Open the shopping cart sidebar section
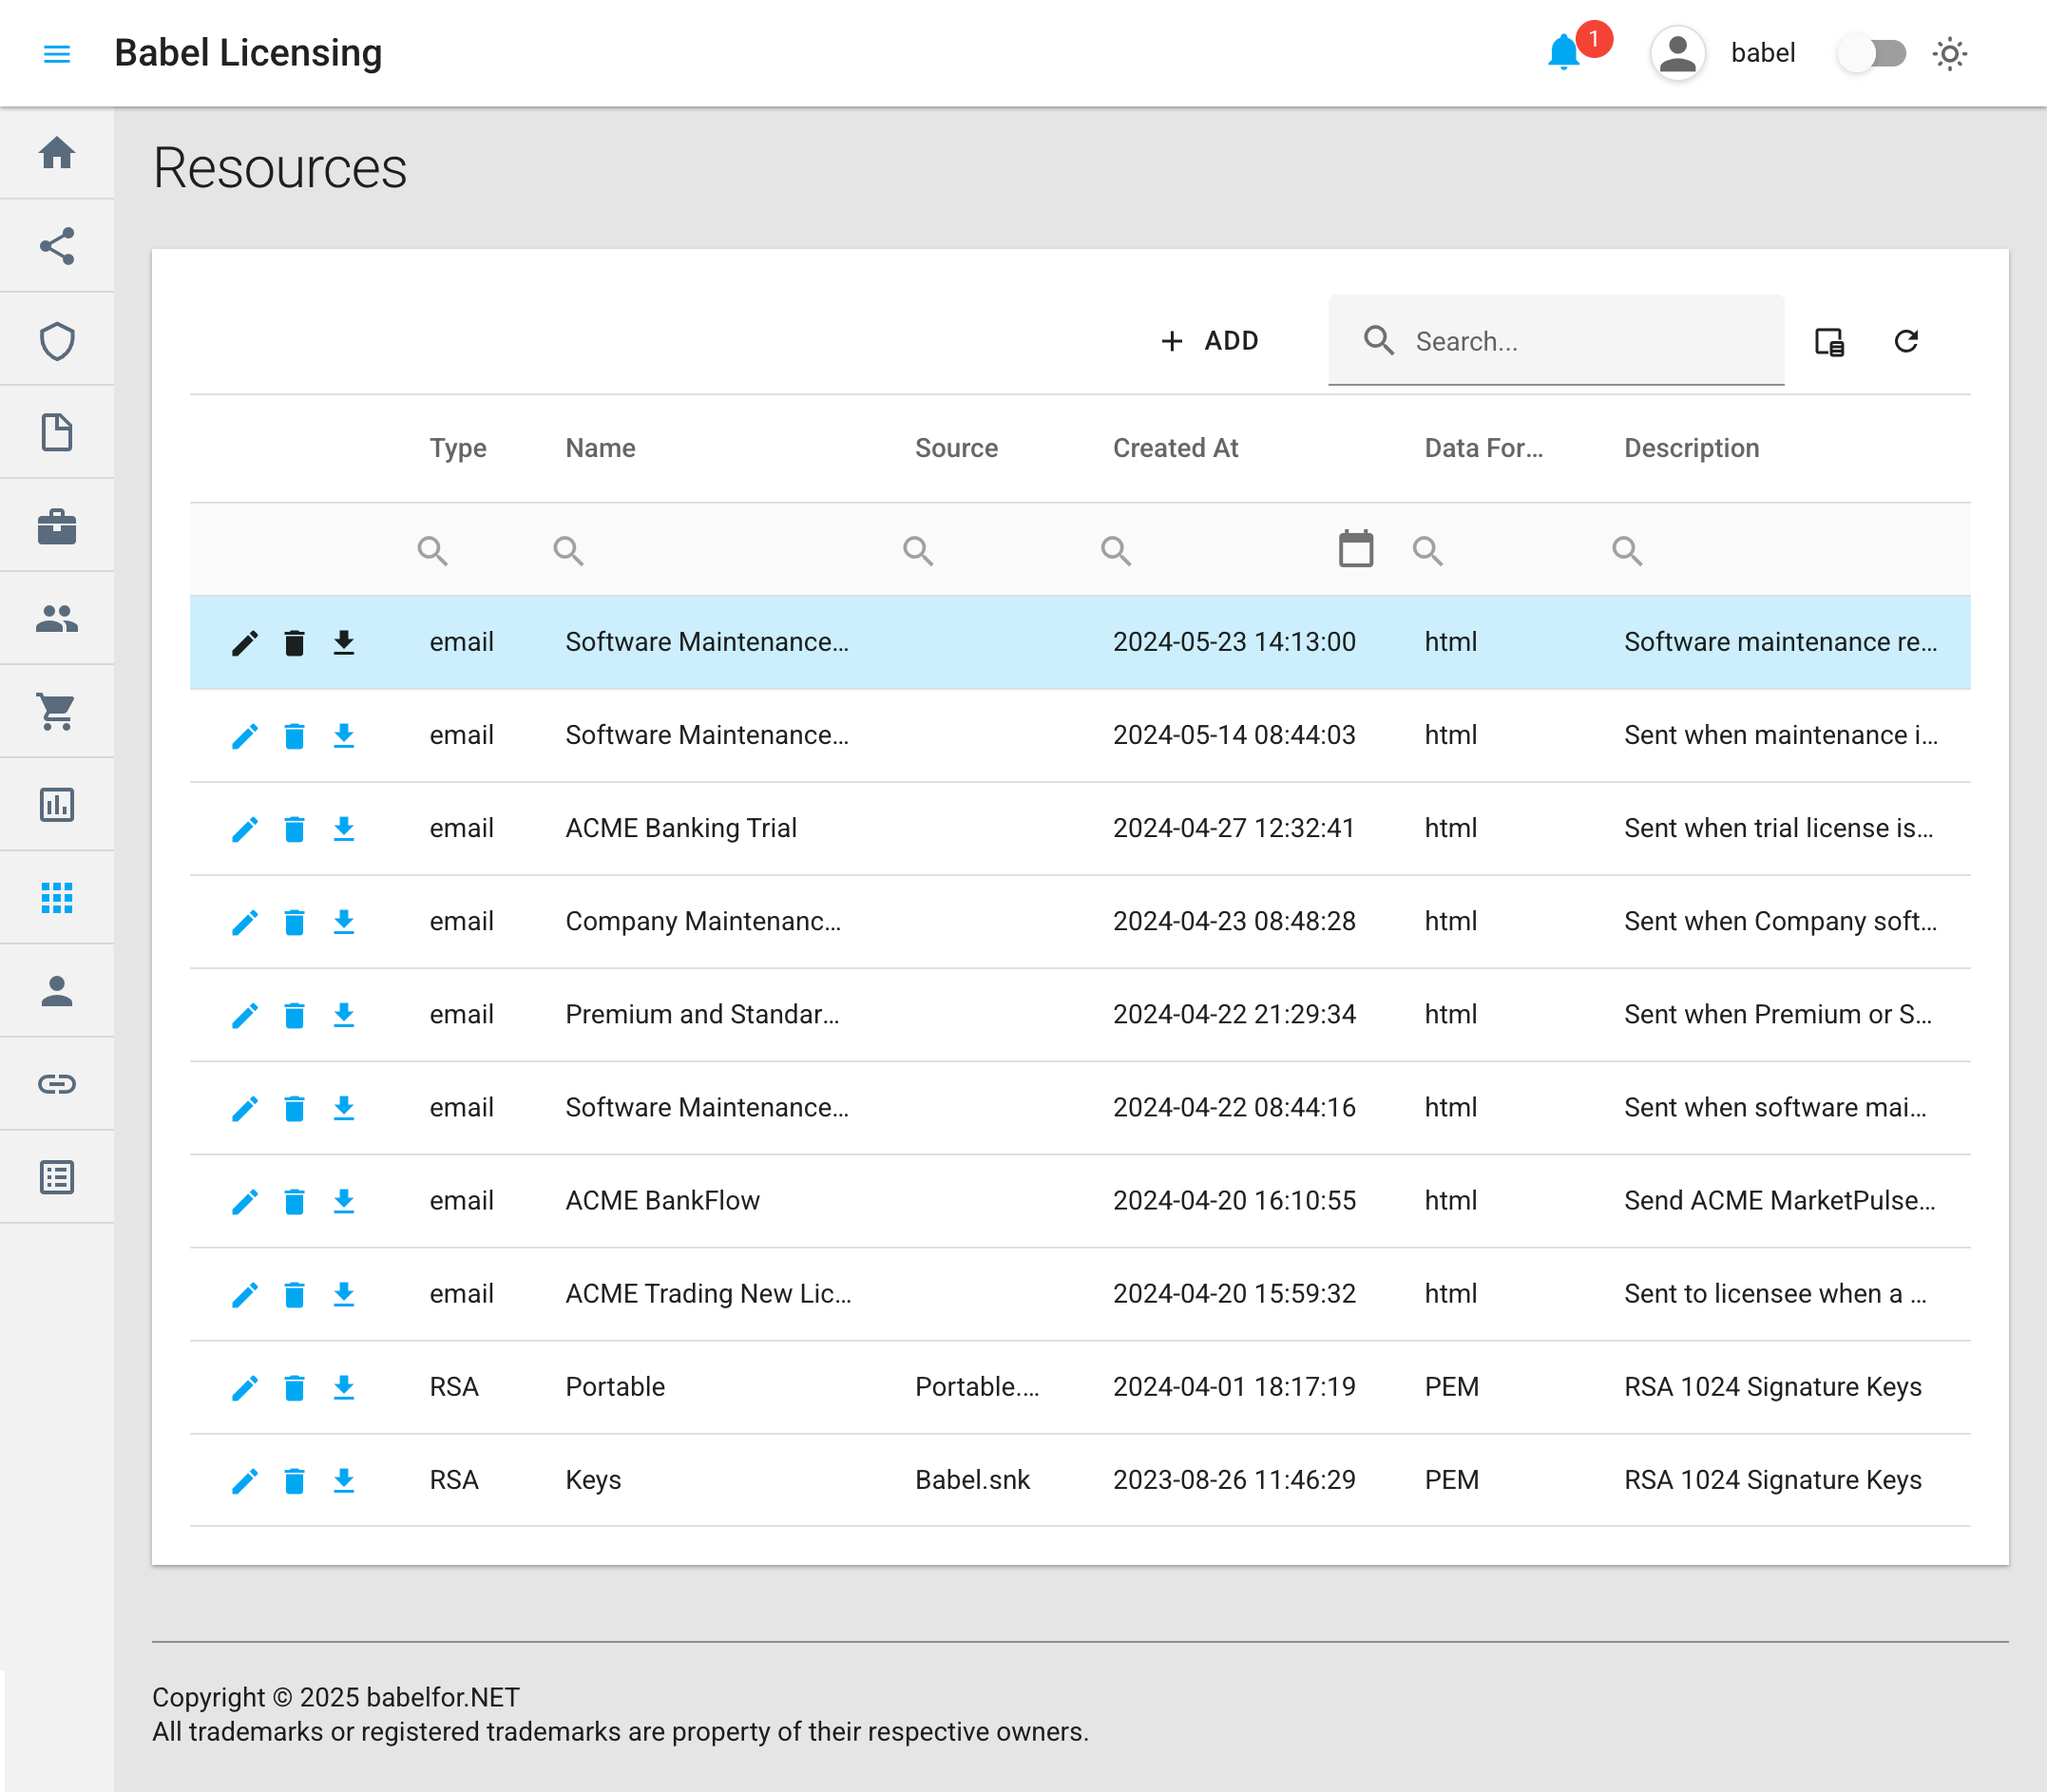The width and height of the screenshot is (2047, 1792). 57,711
